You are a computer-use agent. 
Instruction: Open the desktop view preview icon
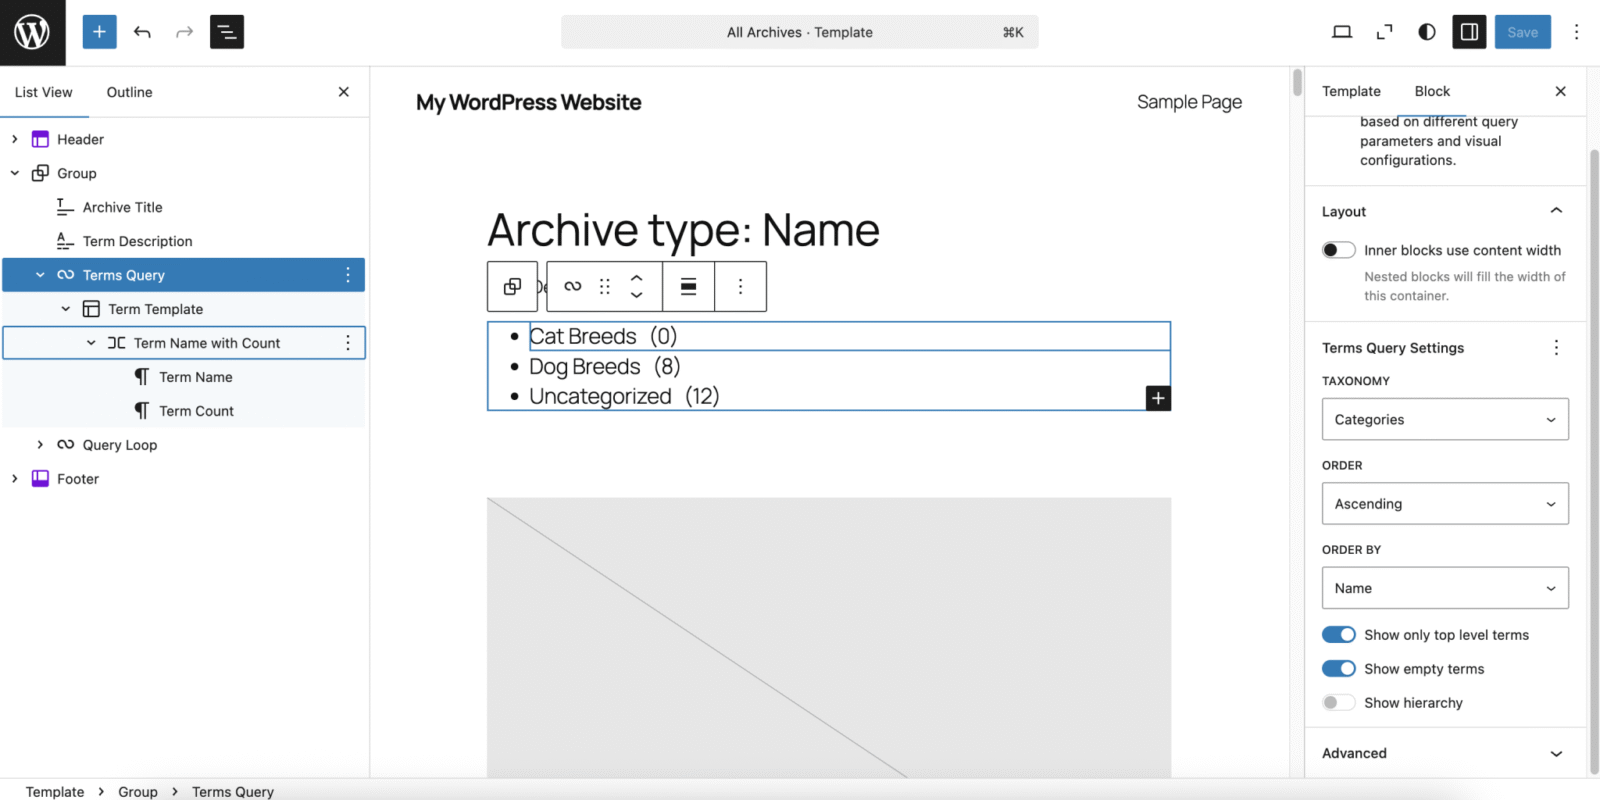coord(1342,32)
